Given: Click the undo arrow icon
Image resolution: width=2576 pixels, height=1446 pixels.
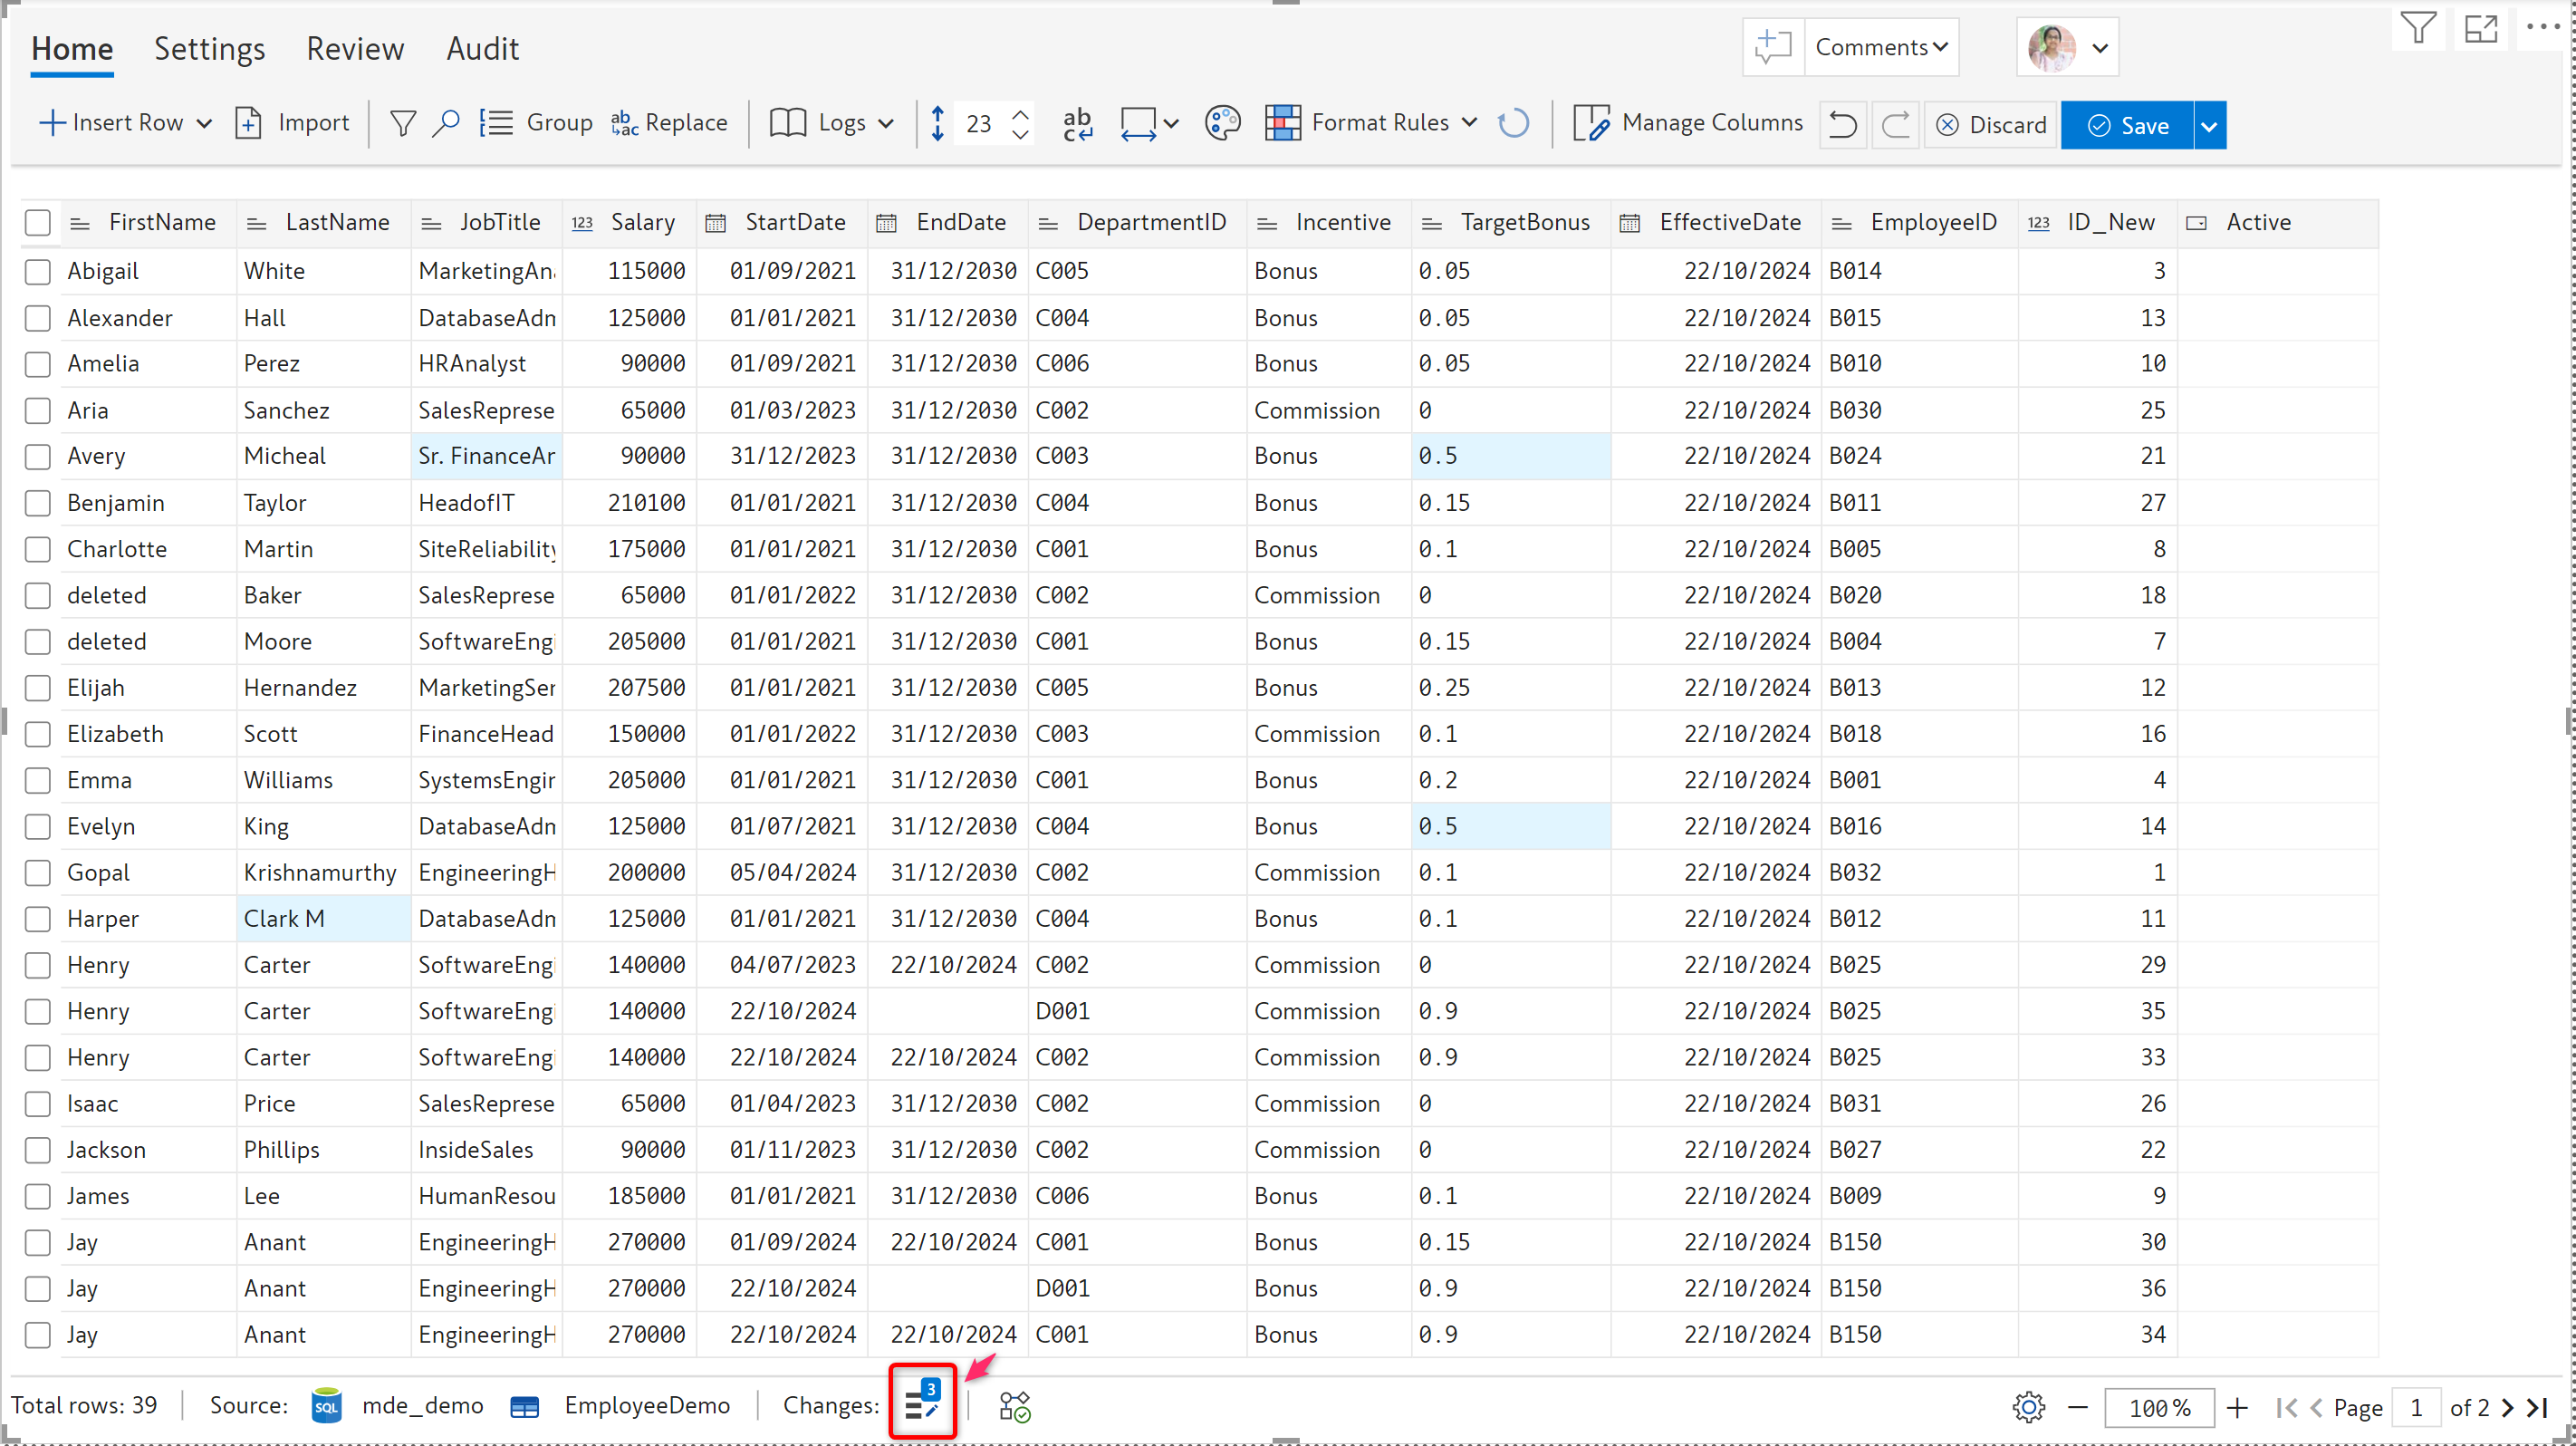Looking at the screenshot, I should [x=1842, y=125].
